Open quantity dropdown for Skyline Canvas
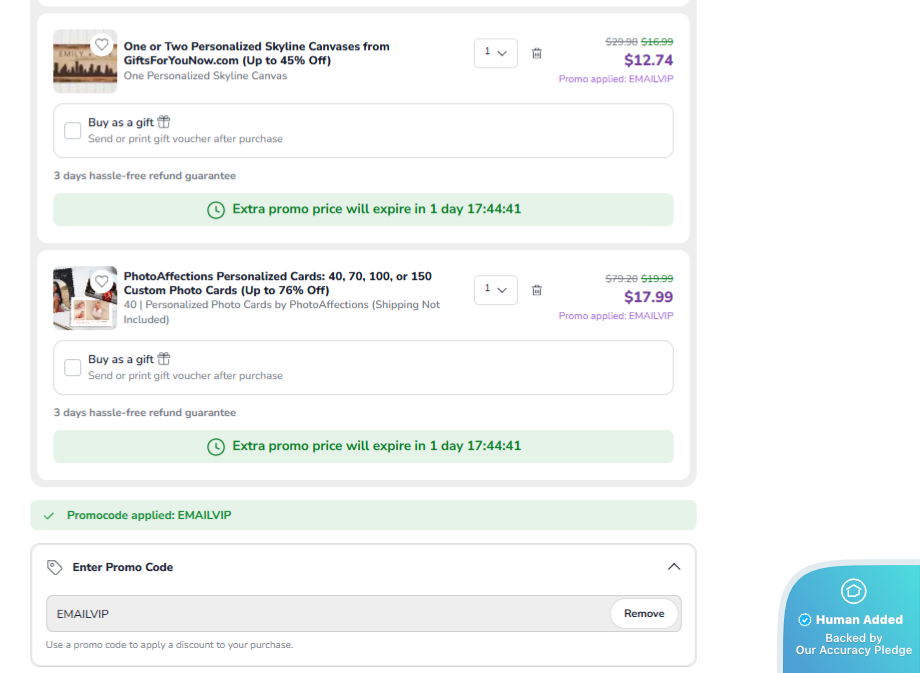The height and width of the screenshot is (673, 920). click(495, 53)
